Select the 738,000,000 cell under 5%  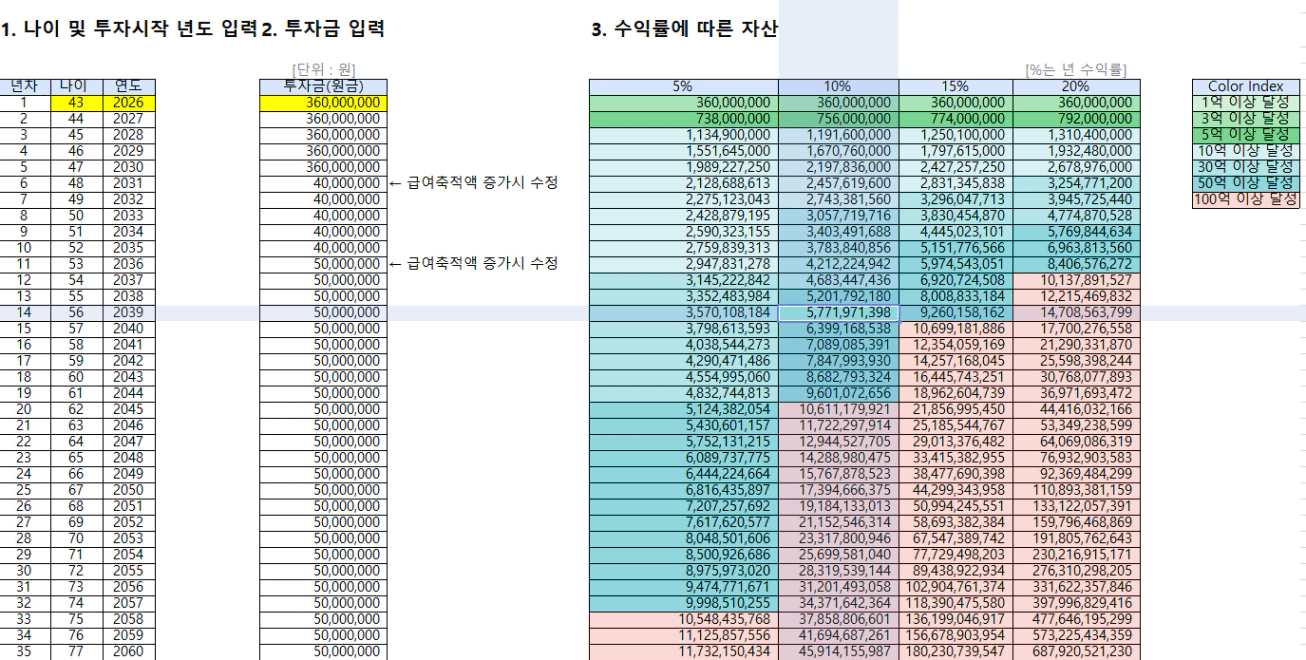683,118
